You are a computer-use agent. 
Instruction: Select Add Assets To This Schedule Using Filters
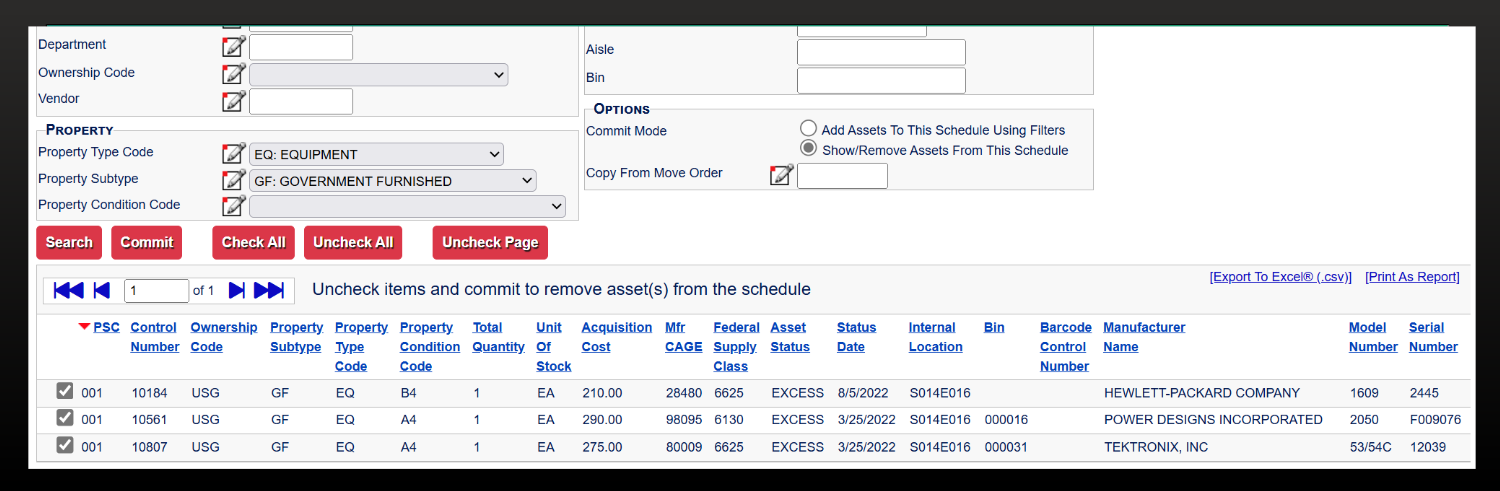coord(809,129)
